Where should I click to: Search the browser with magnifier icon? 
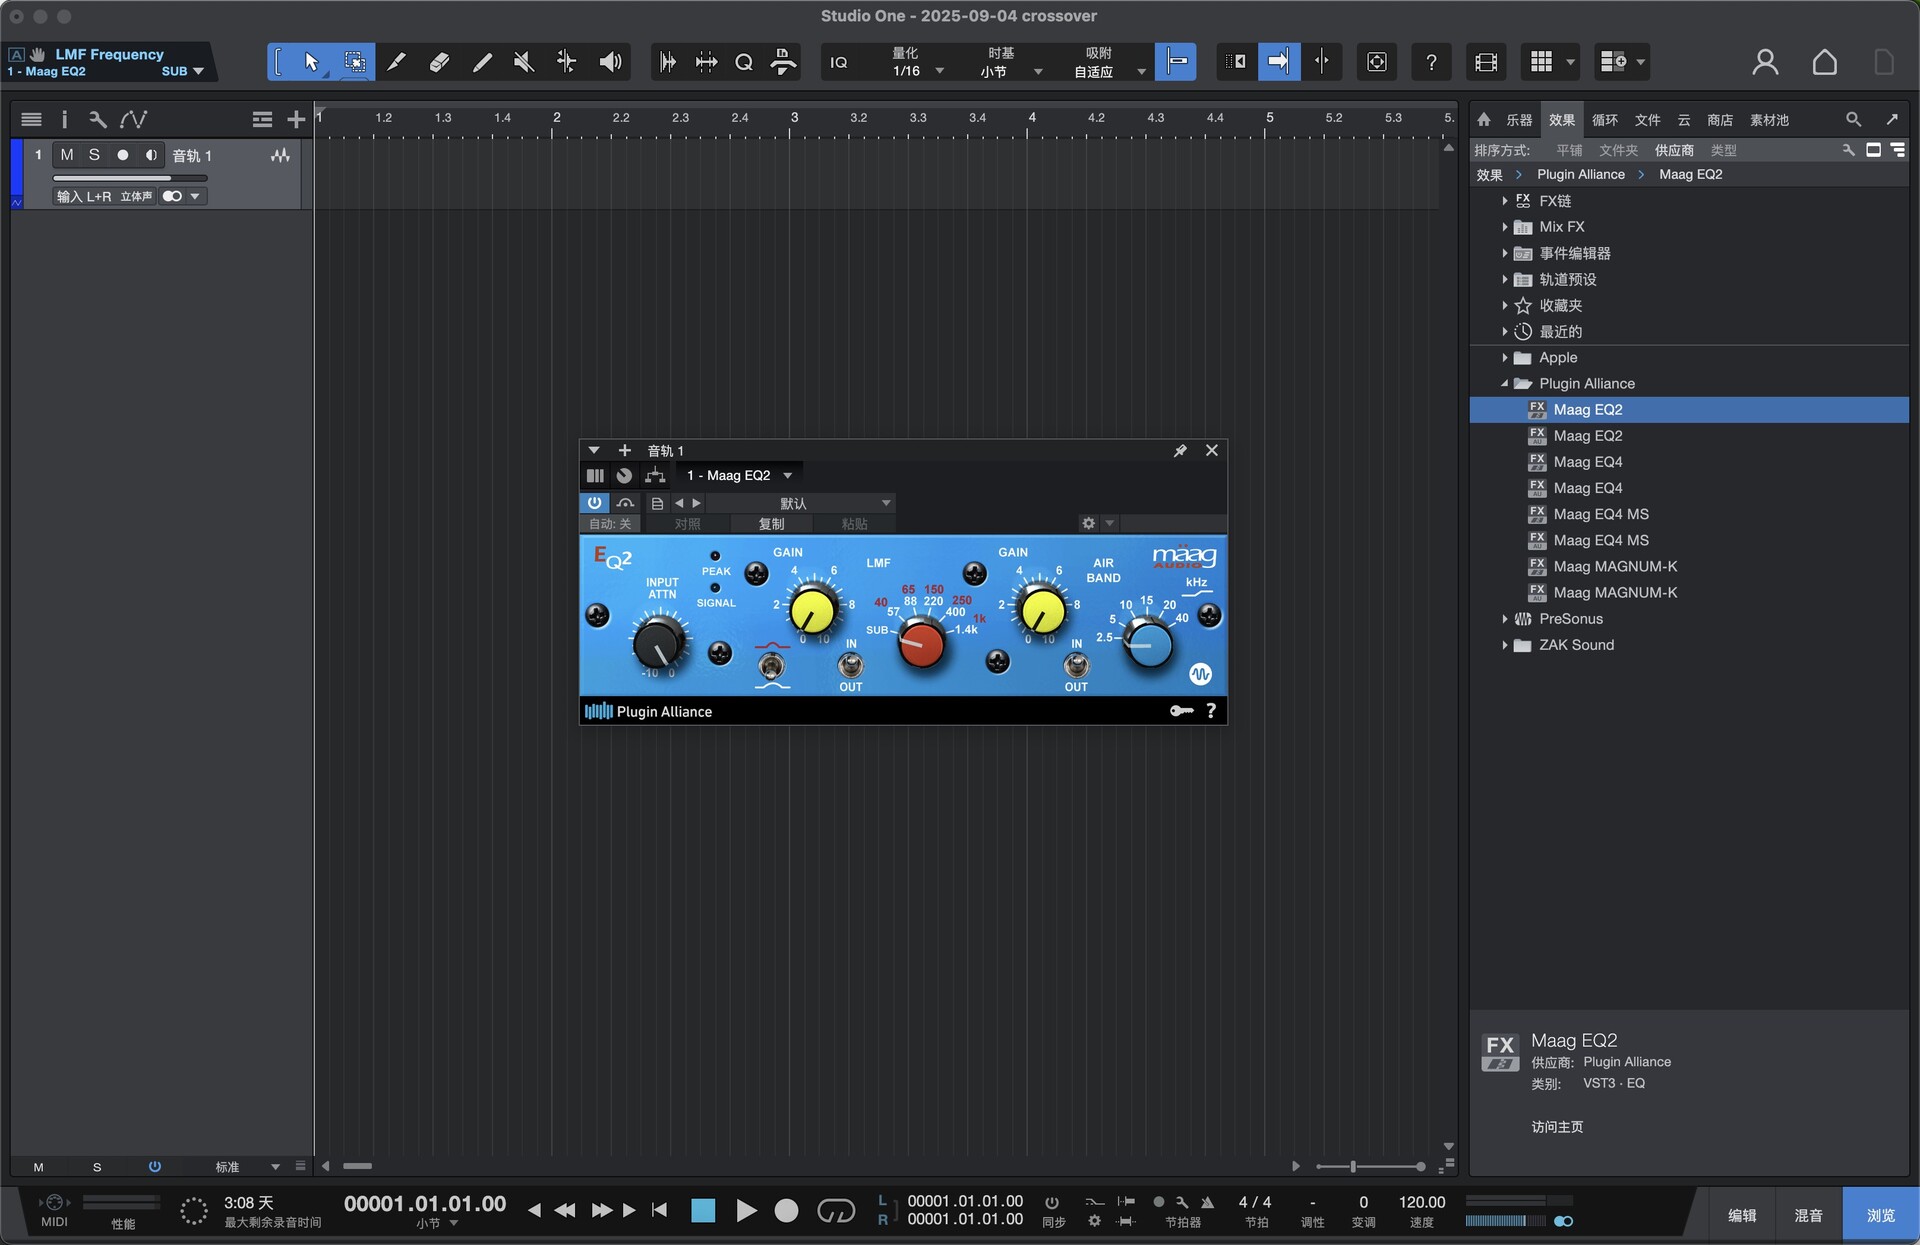pos(1853,120)
